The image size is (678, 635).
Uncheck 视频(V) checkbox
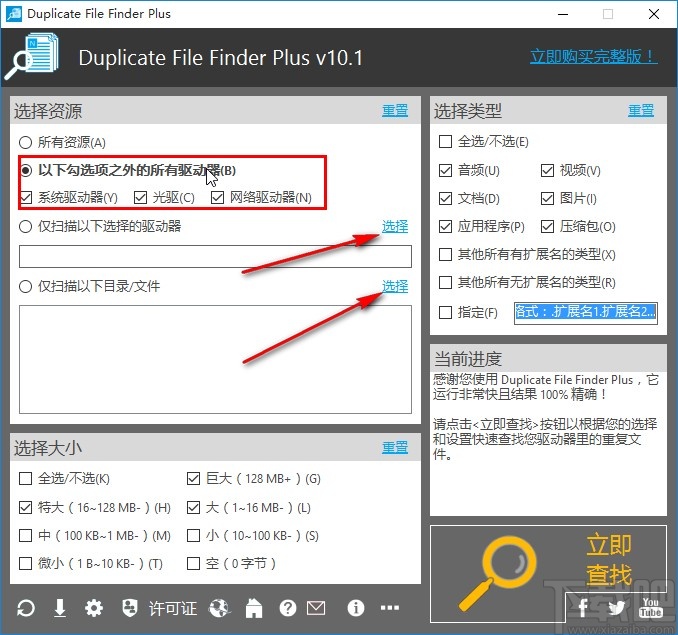pyautogui.click(x=547, y=170)
